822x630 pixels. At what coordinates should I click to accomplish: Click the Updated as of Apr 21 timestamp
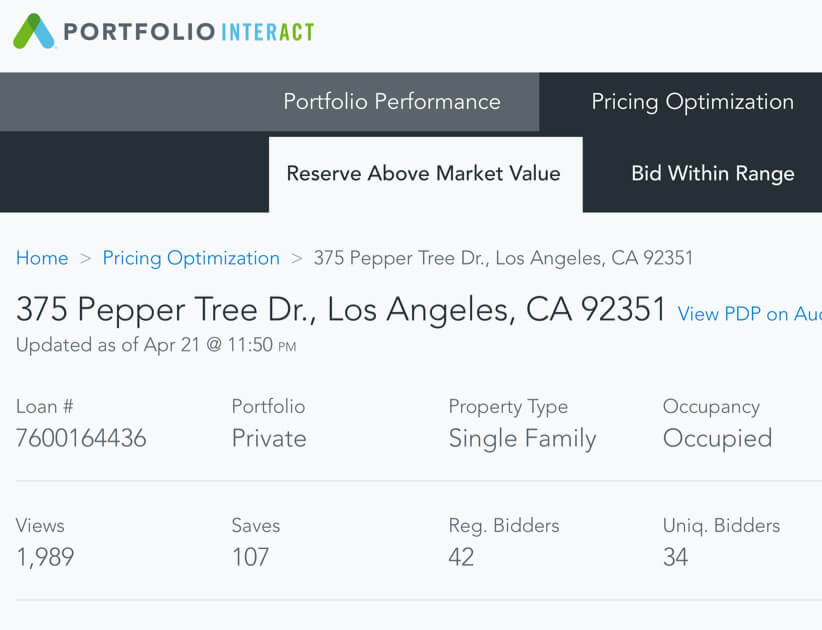pos(156,346)
